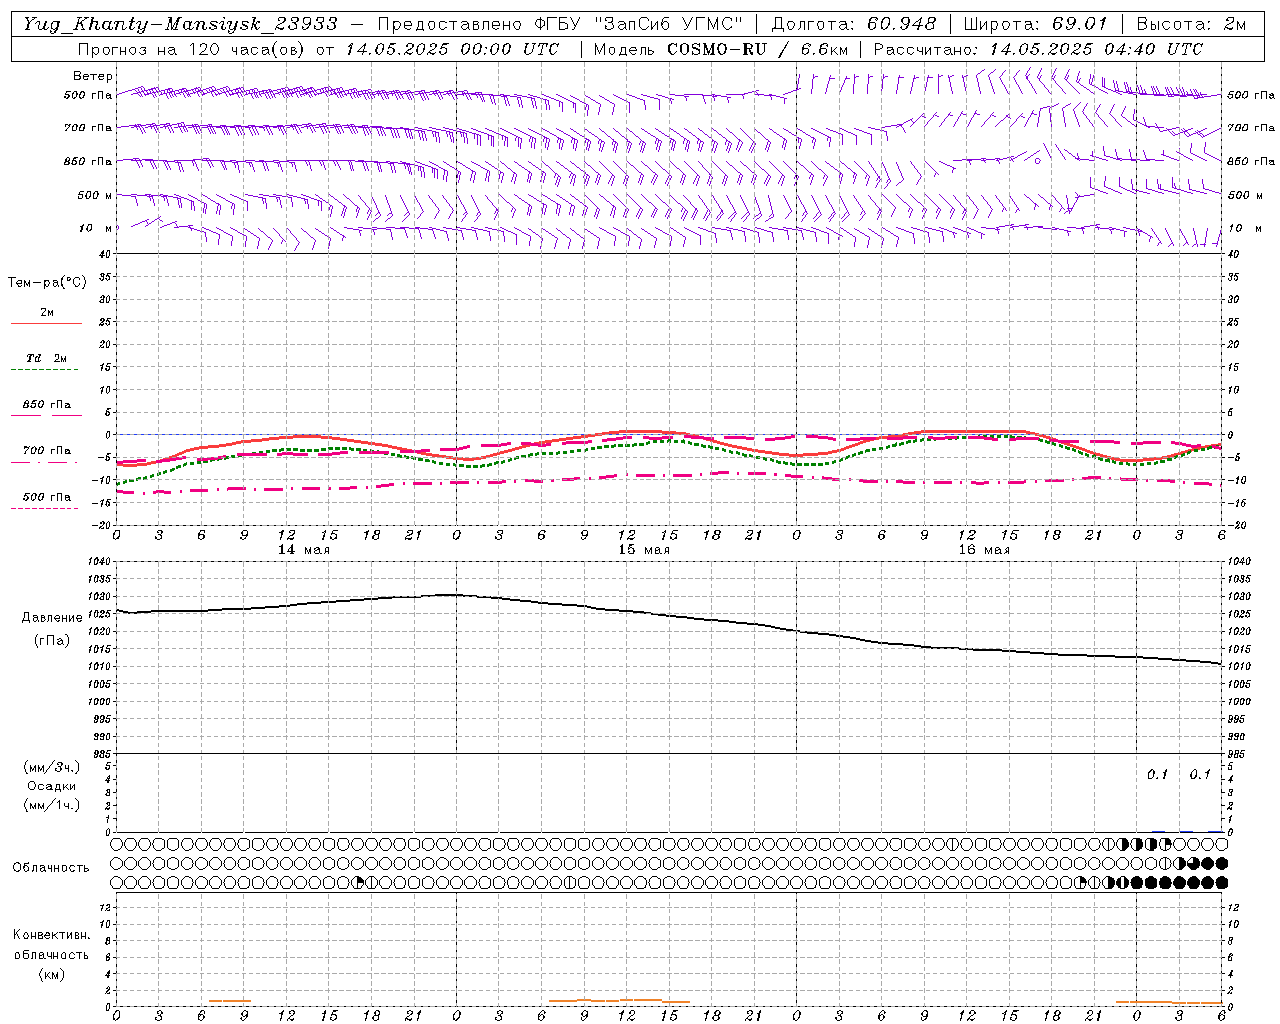Click the left 10 м wind level label
The height and width of the screenshot is (1024, 1280).
point(96,228)
